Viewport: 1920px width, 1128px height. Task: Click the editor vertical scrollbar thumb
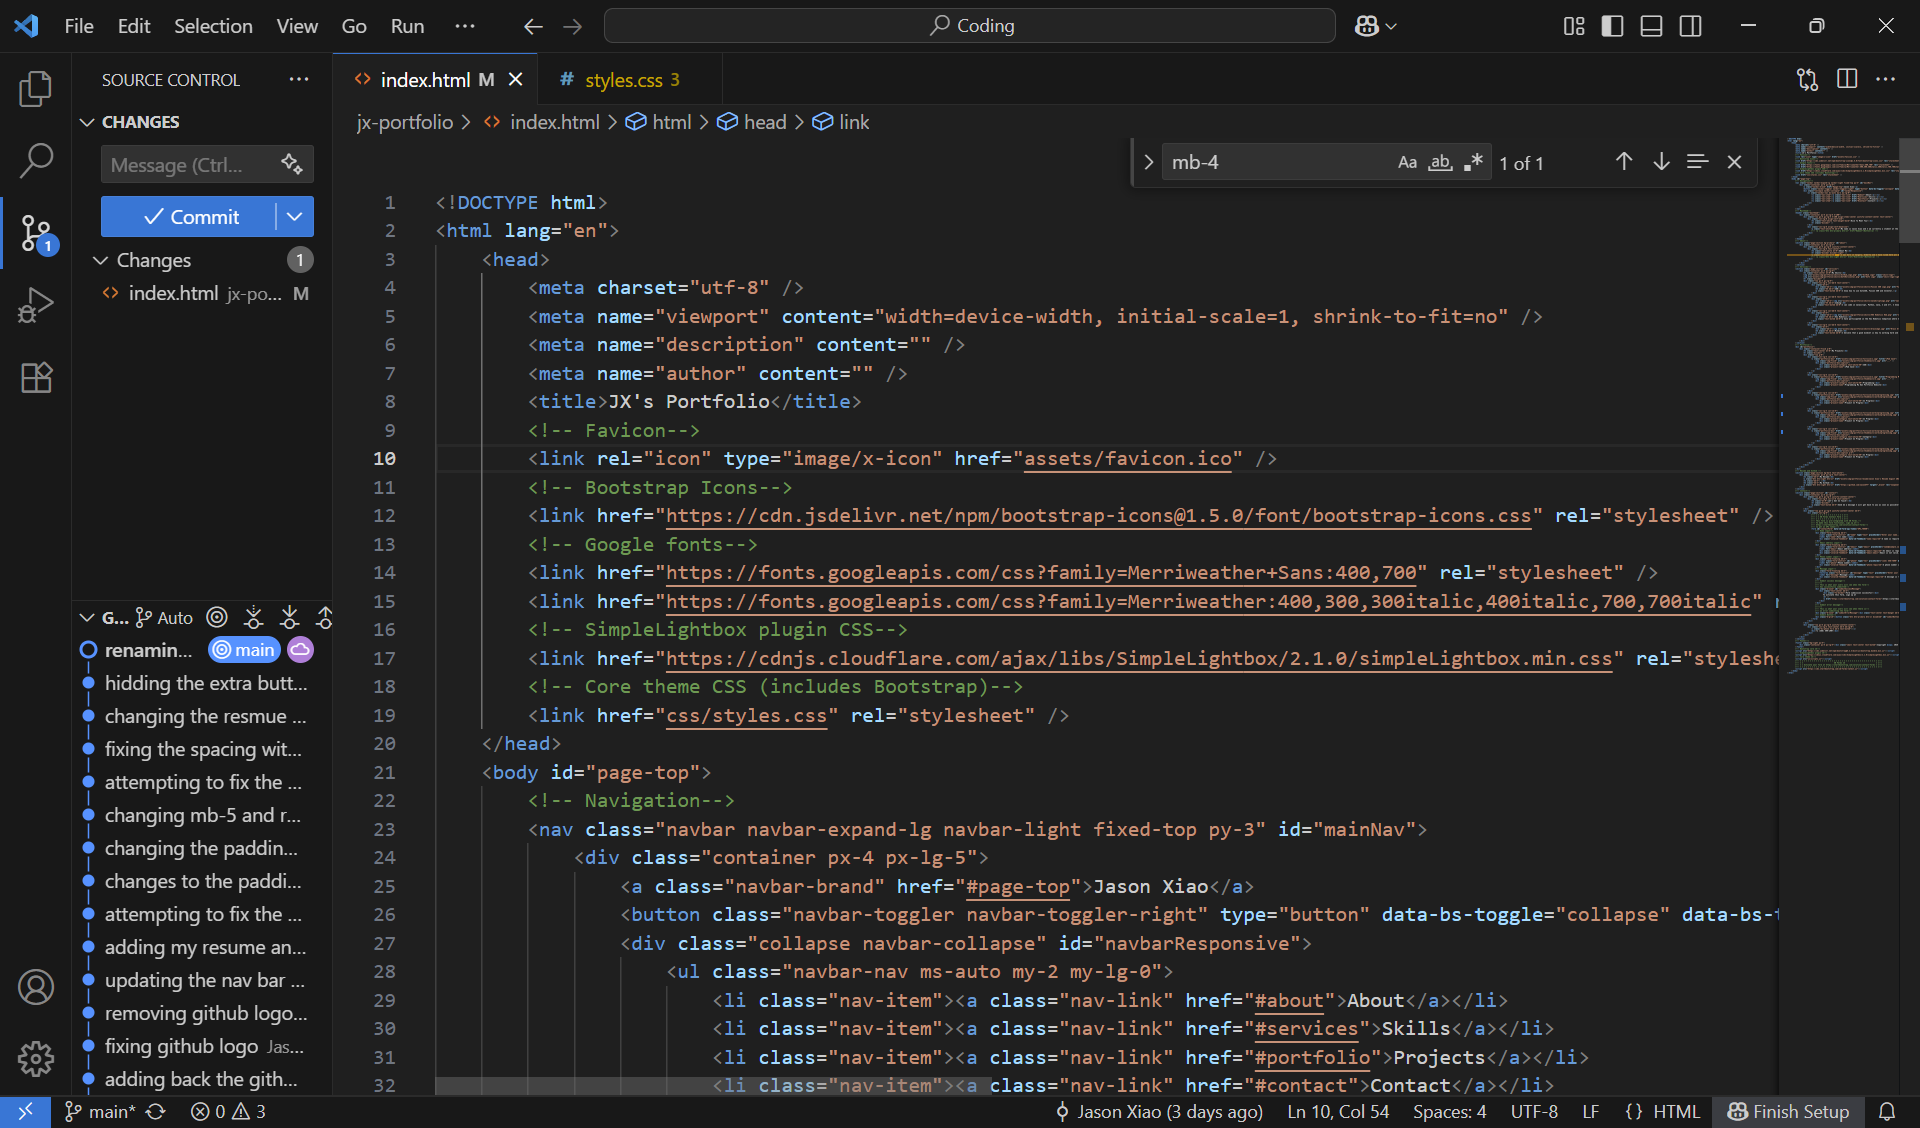point(1909,190)
